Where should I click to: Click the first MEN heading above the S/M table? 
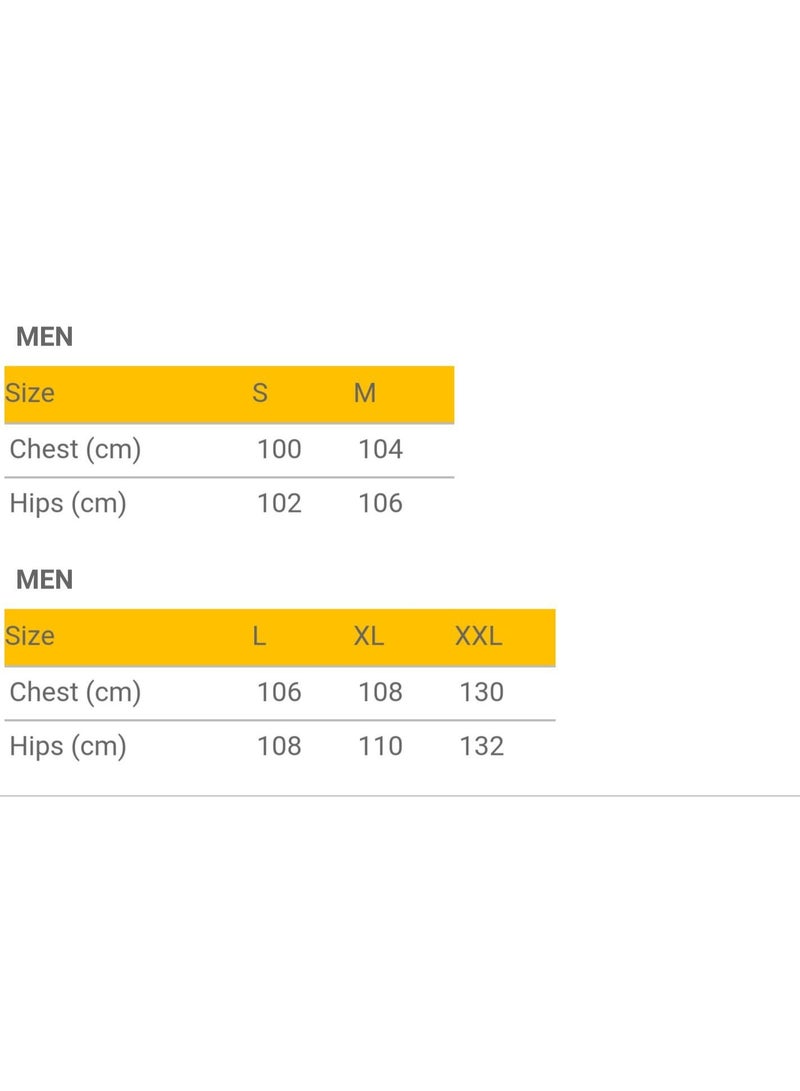point(45,337)
